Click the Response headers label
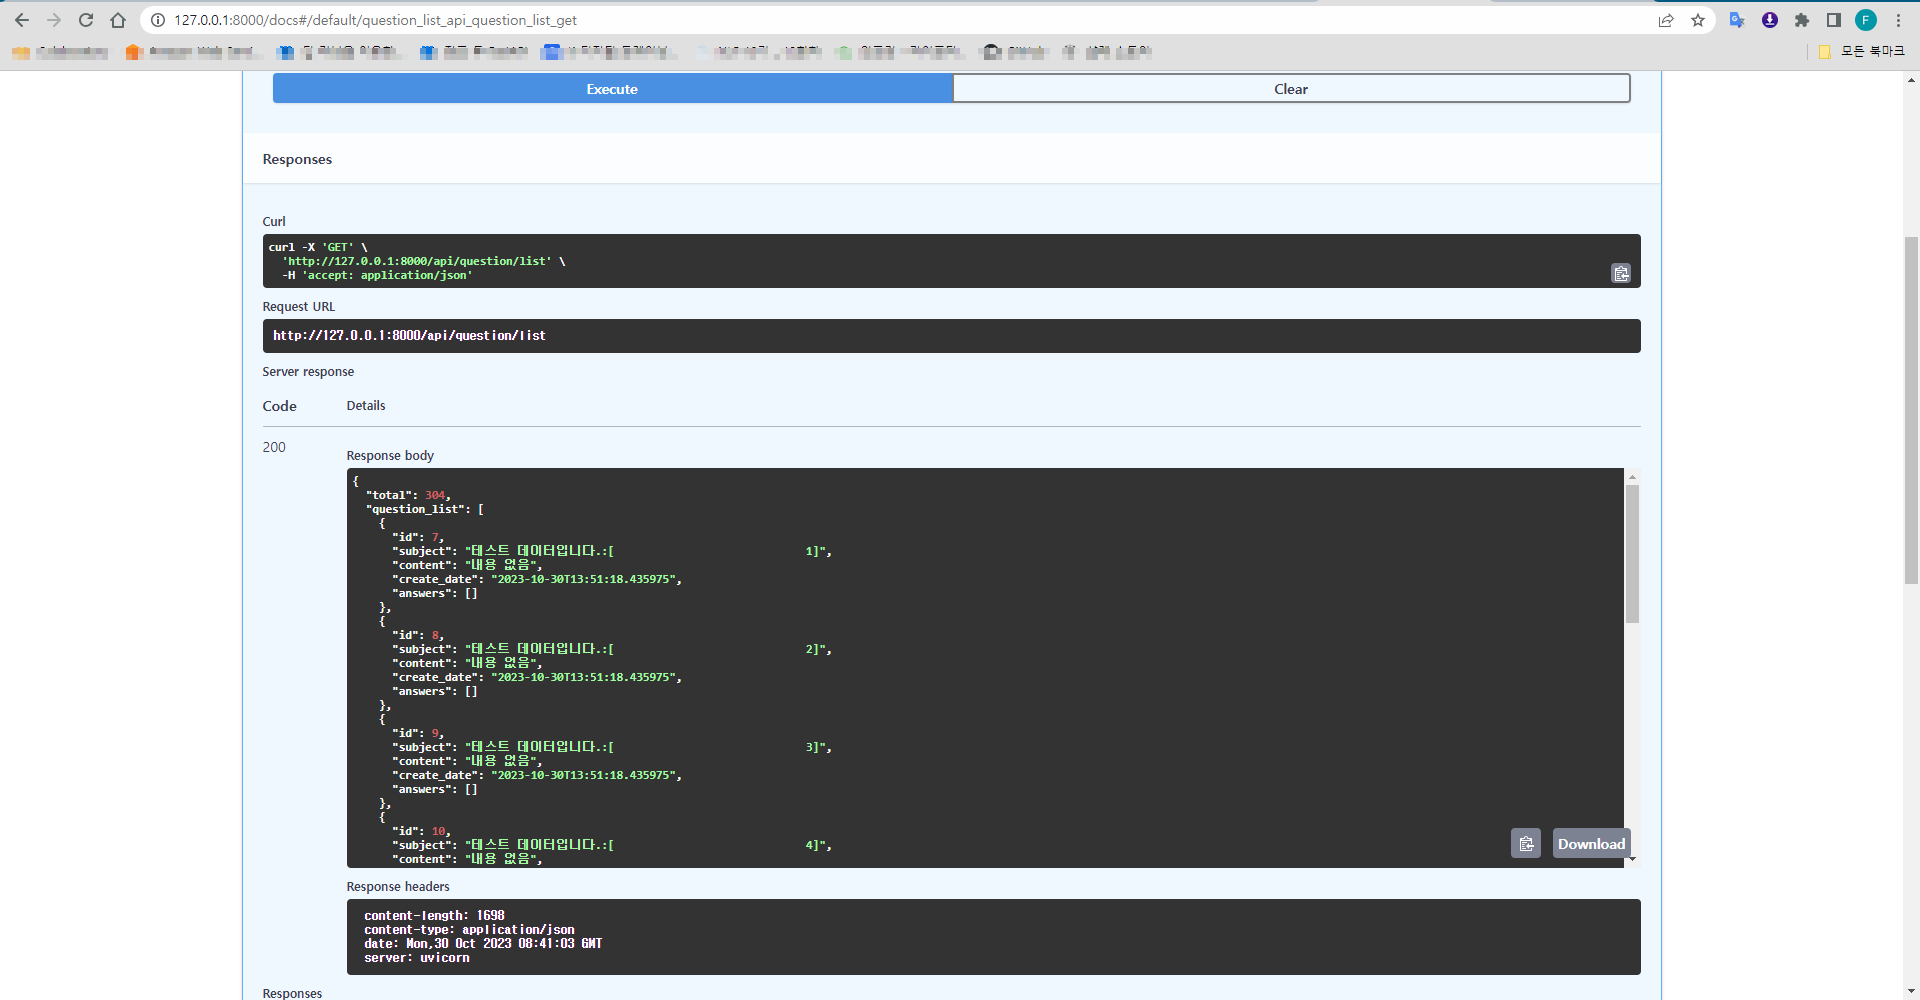Image resolution: width=1920 pixels, height=1000 pixels. tap(398, 887)
